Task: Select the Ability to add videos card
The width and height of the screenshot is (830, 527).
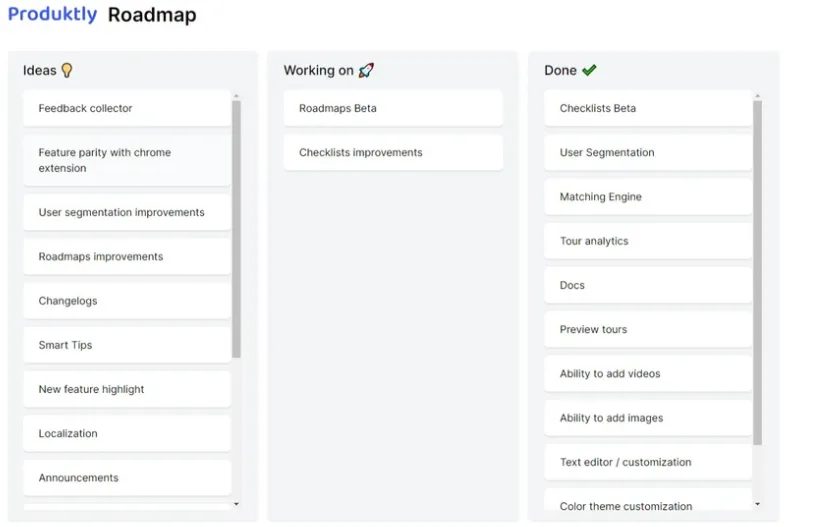Action: click(x=648, y=374)
